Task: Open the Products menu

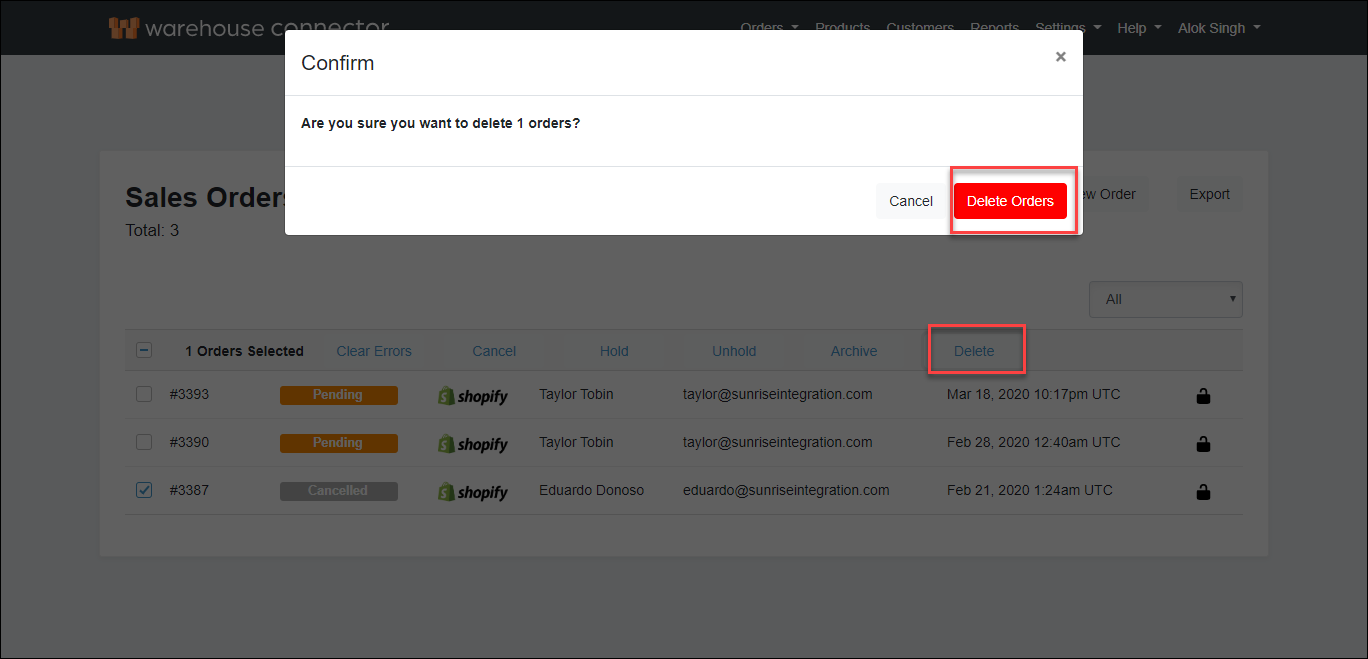Action: 842,28
